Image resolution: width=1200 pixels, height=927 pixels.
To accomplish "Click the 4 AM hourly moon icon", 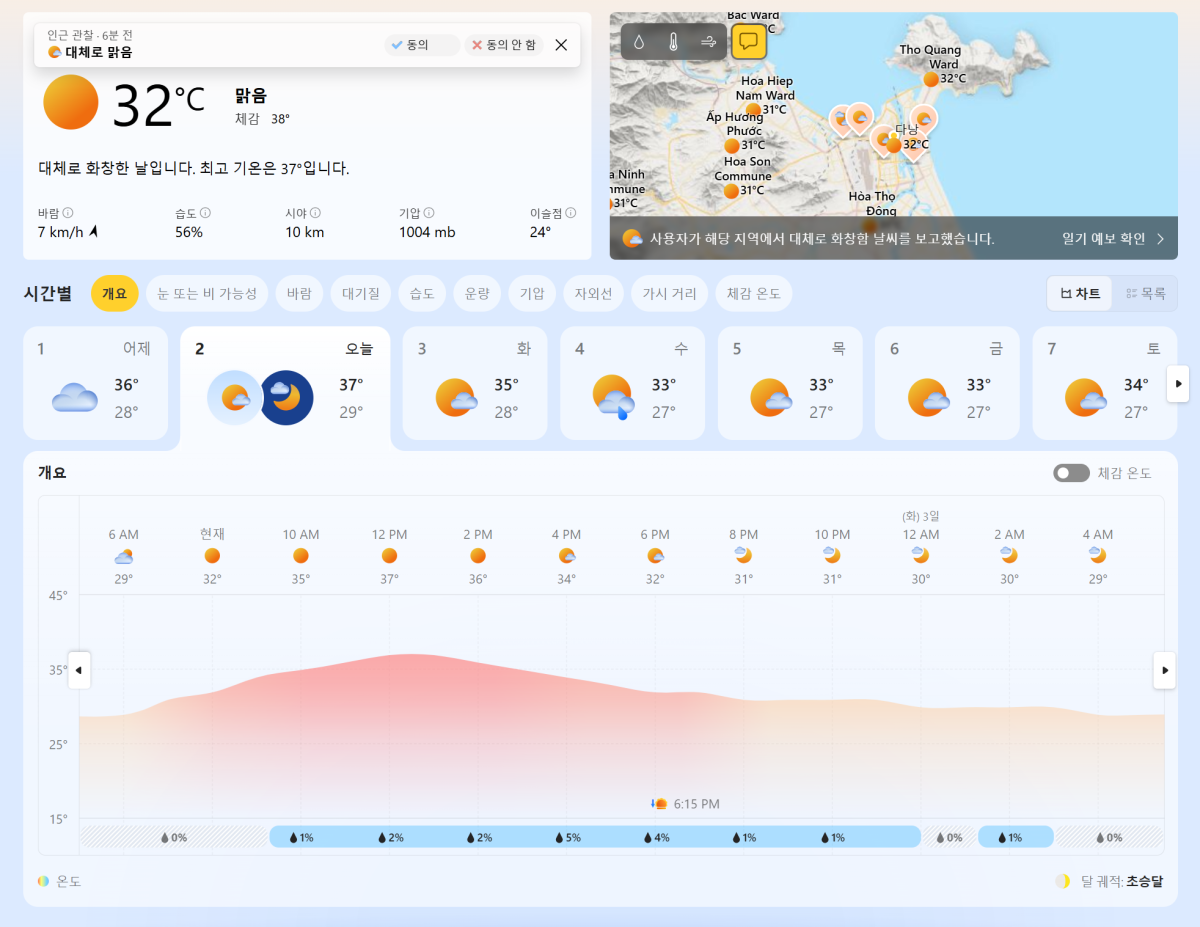I will pyautogui.click(x=1097, y=555).
